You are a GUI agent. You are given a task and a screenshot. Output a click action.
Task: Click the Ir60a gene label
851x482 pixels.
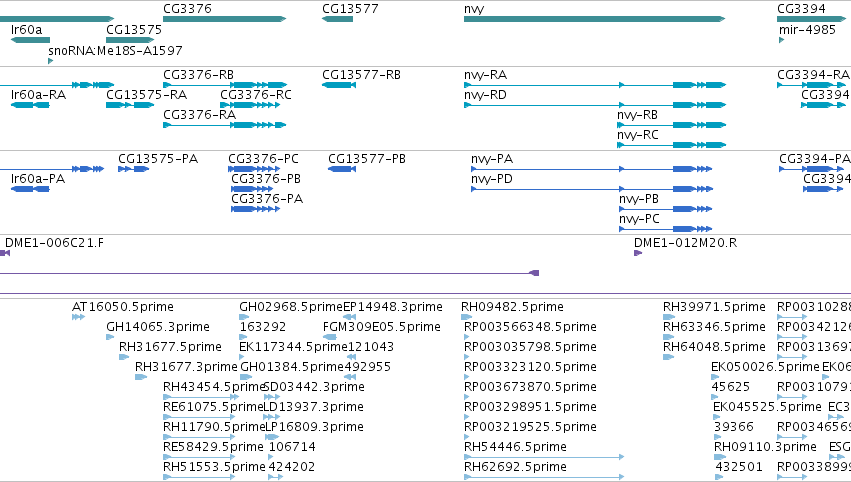click(27, 29)
